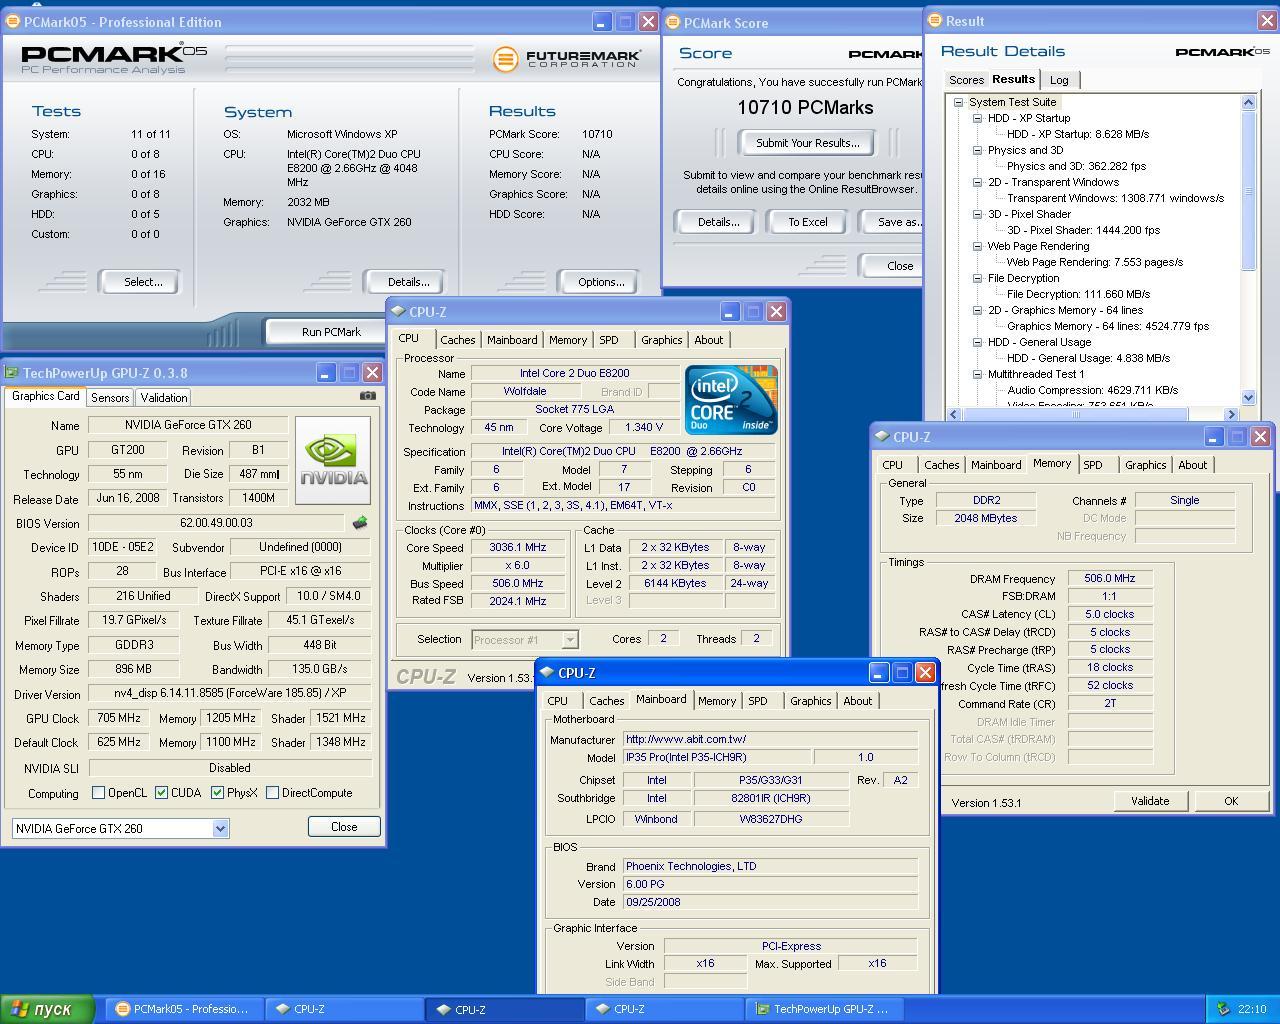This screenshot has height=1024, width=1280.
Task: Click Close button in GPU-Z
Action: pyautogui.click(x=344, y=827)
